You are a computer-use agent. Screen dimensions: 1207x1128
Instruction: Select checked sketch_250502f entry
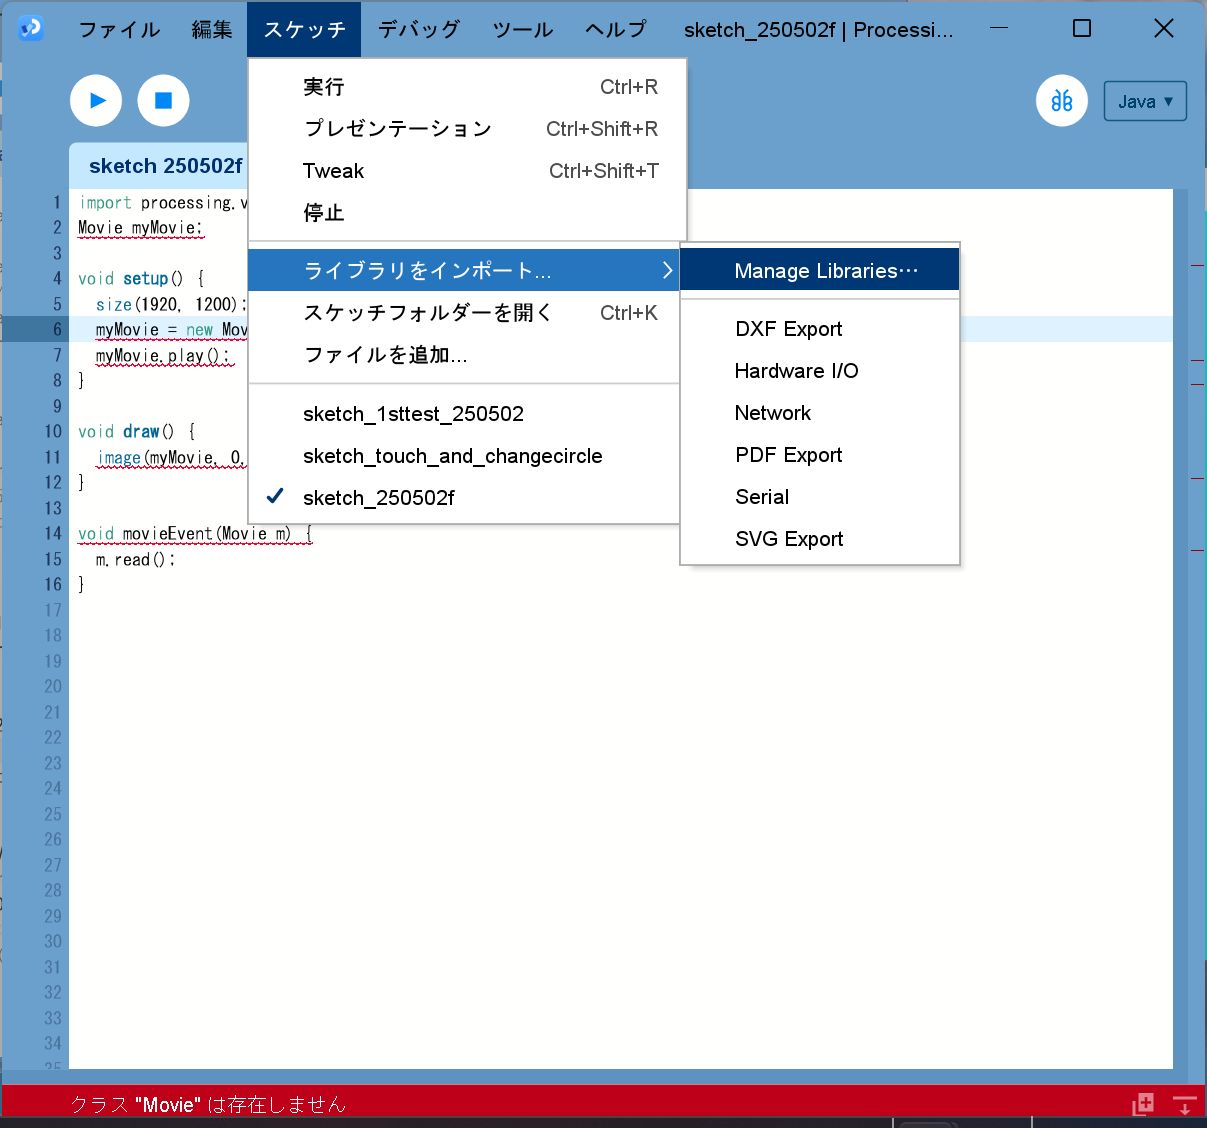click(x=464, y=498)
